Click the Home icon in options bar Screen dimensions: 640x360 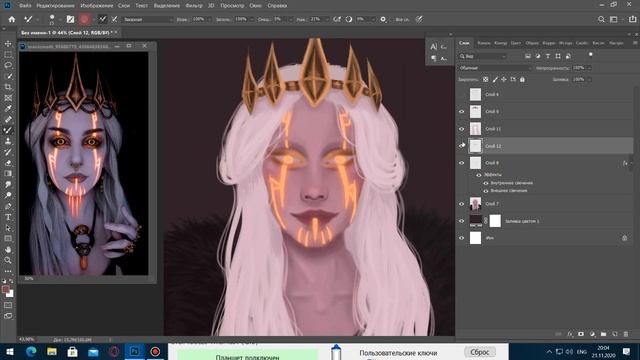[11, 19]
